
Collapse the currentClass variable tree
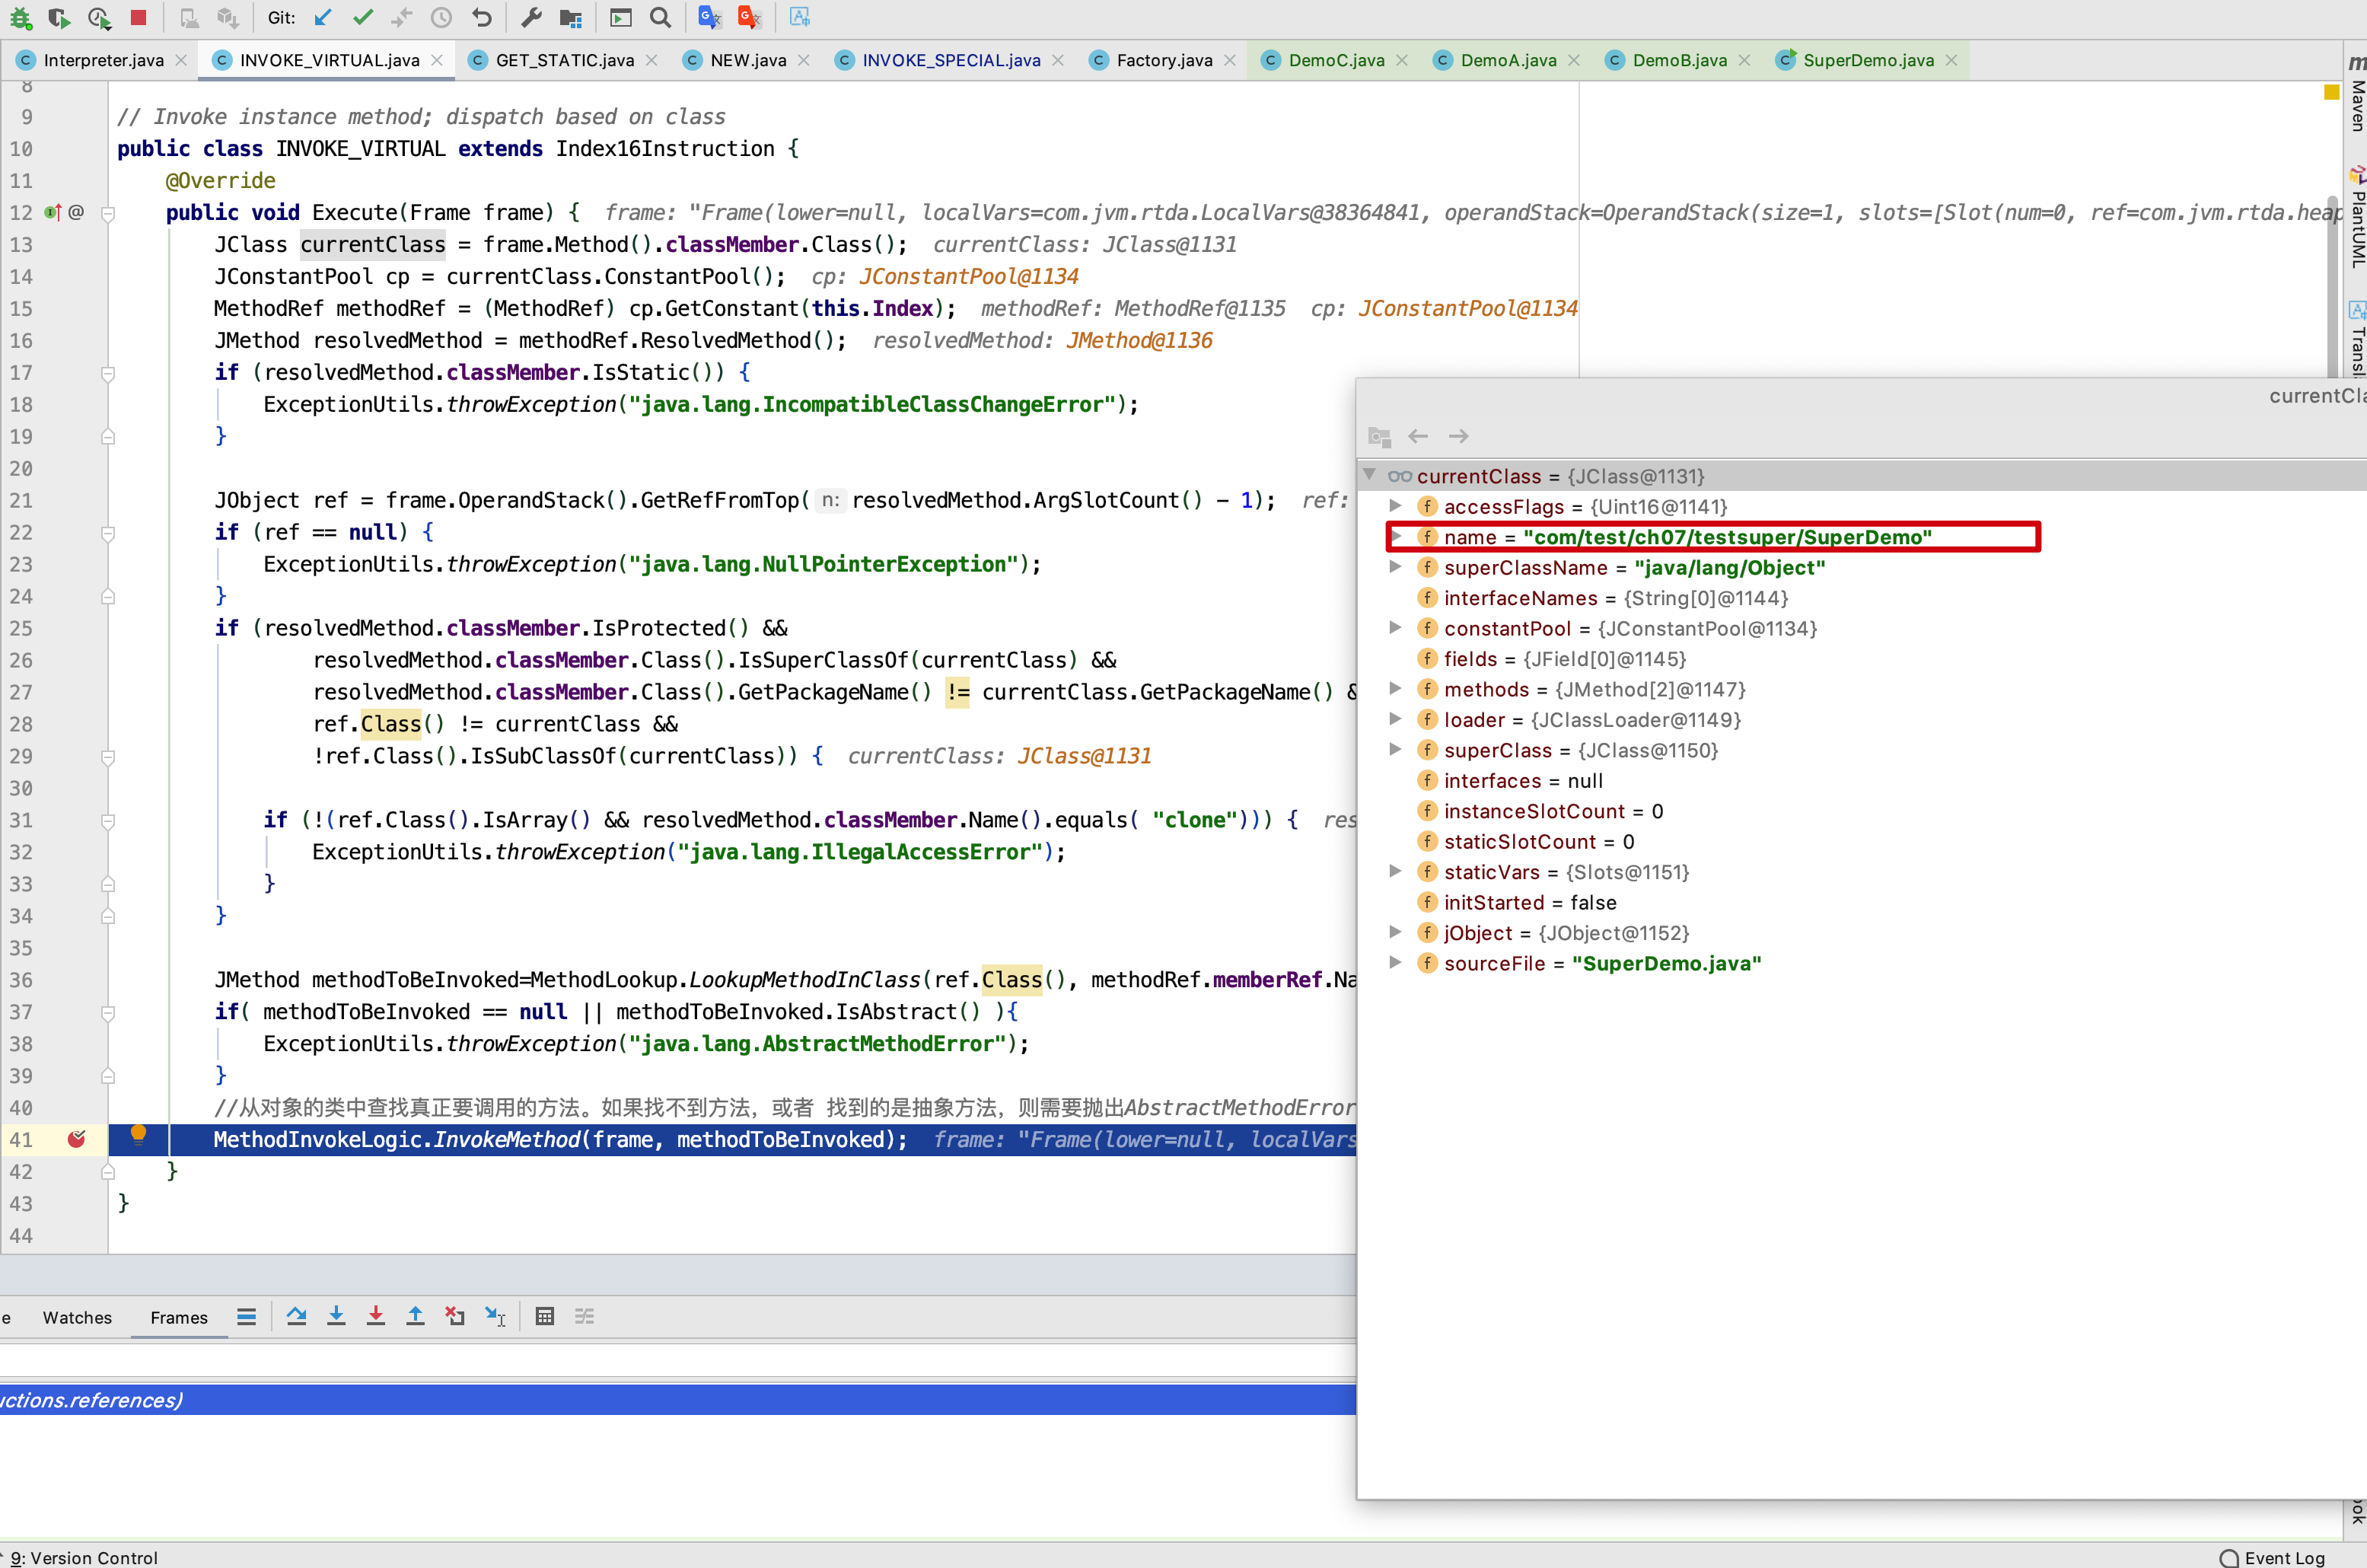pyautogui.click(x=1371, y=476)
